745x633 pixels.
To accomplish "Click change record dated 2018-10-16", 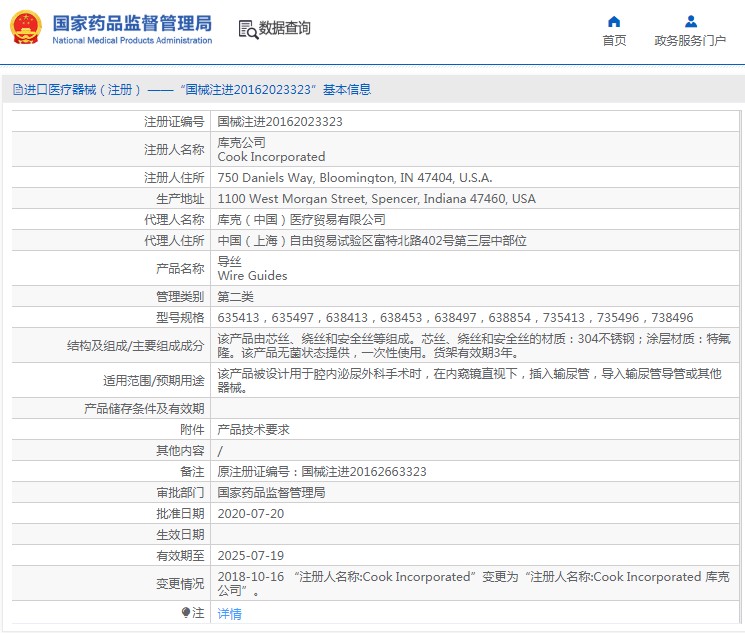I will [473, 583].
